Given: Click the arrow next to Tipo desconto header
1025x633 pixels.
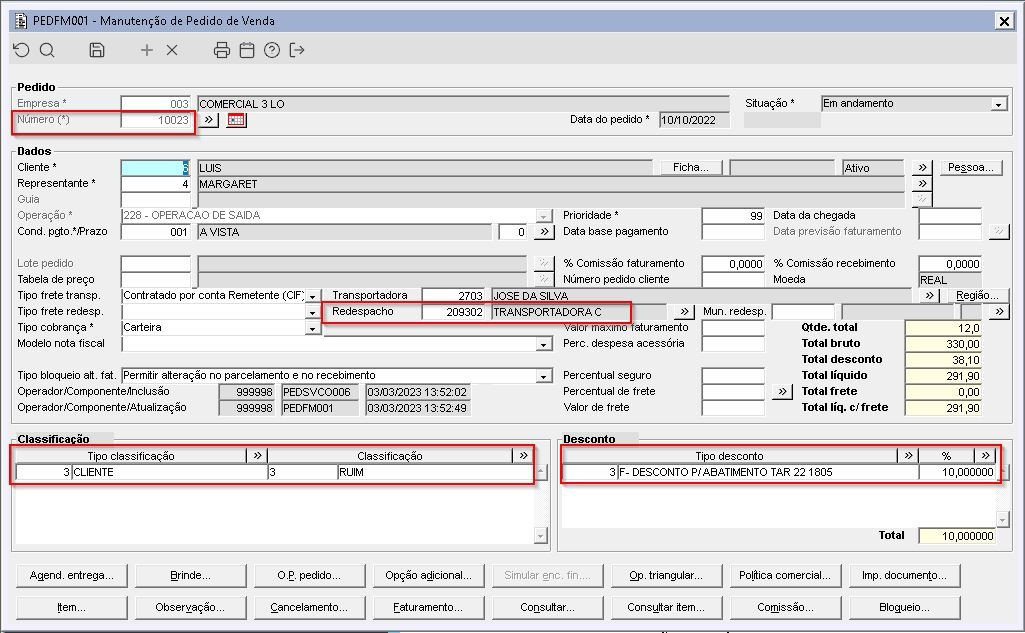Looking at the screenshot, I should pyautogui.click(x=908, y=455).
